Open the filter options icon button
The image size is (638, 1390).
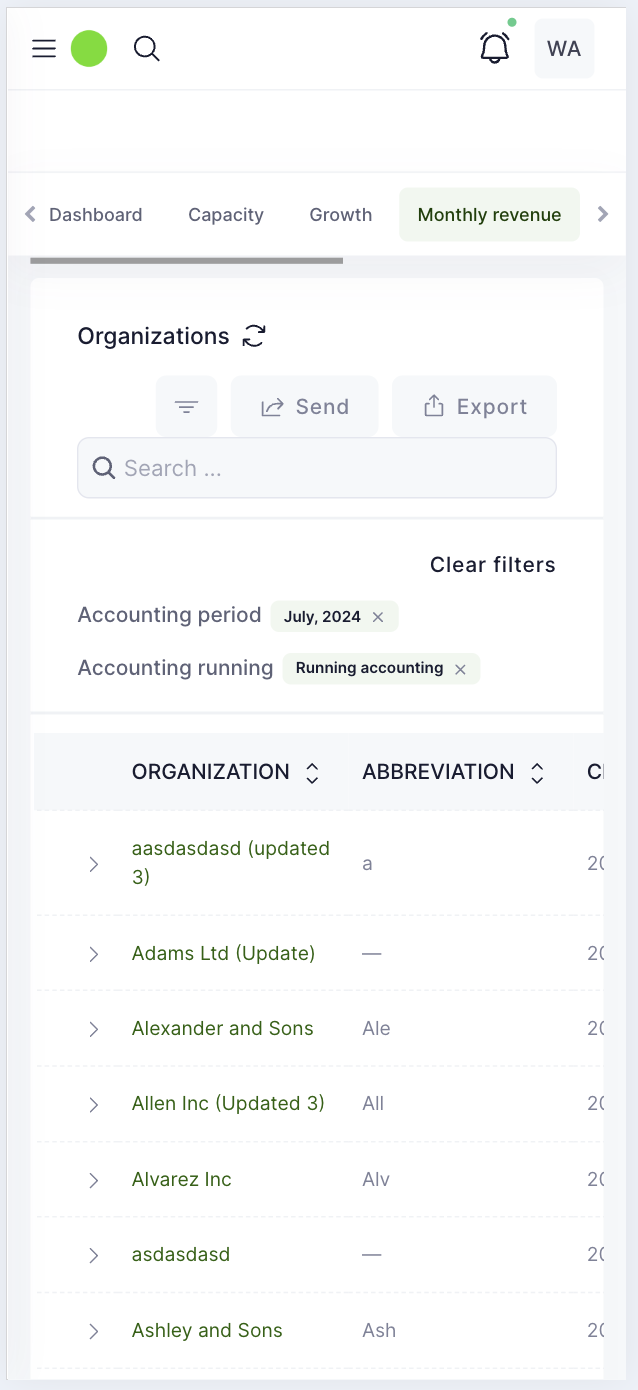click(x=186, y=407)
